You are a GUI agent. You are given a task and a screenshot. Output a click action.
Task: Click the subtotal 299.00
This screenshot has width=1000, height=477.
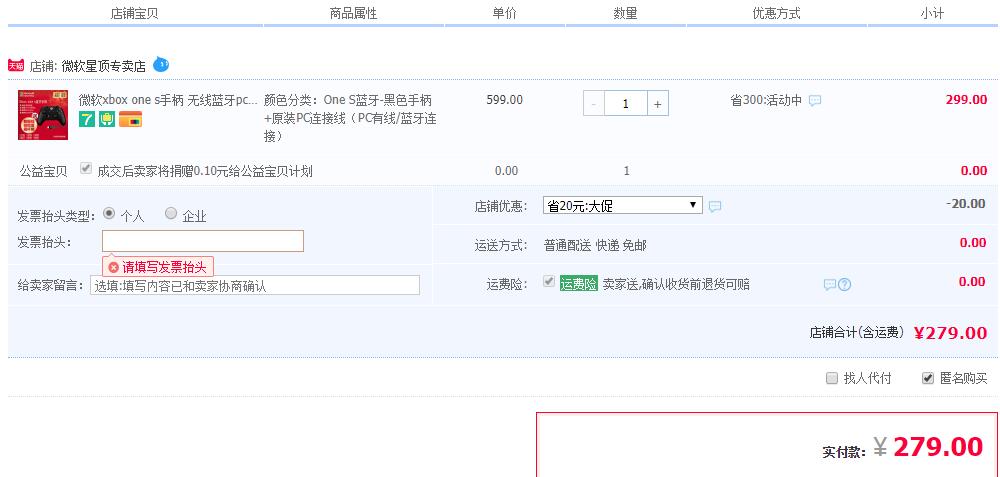coord(966,100)
